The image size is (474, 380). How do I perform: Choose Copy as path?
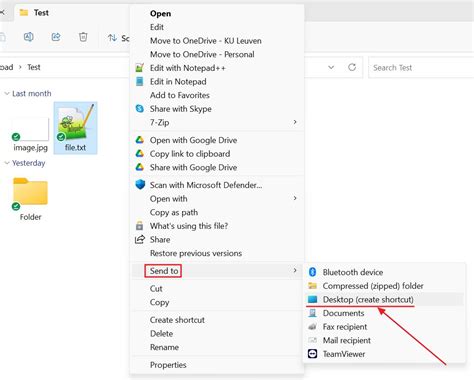pyautogui.click(x=174, y=212)
